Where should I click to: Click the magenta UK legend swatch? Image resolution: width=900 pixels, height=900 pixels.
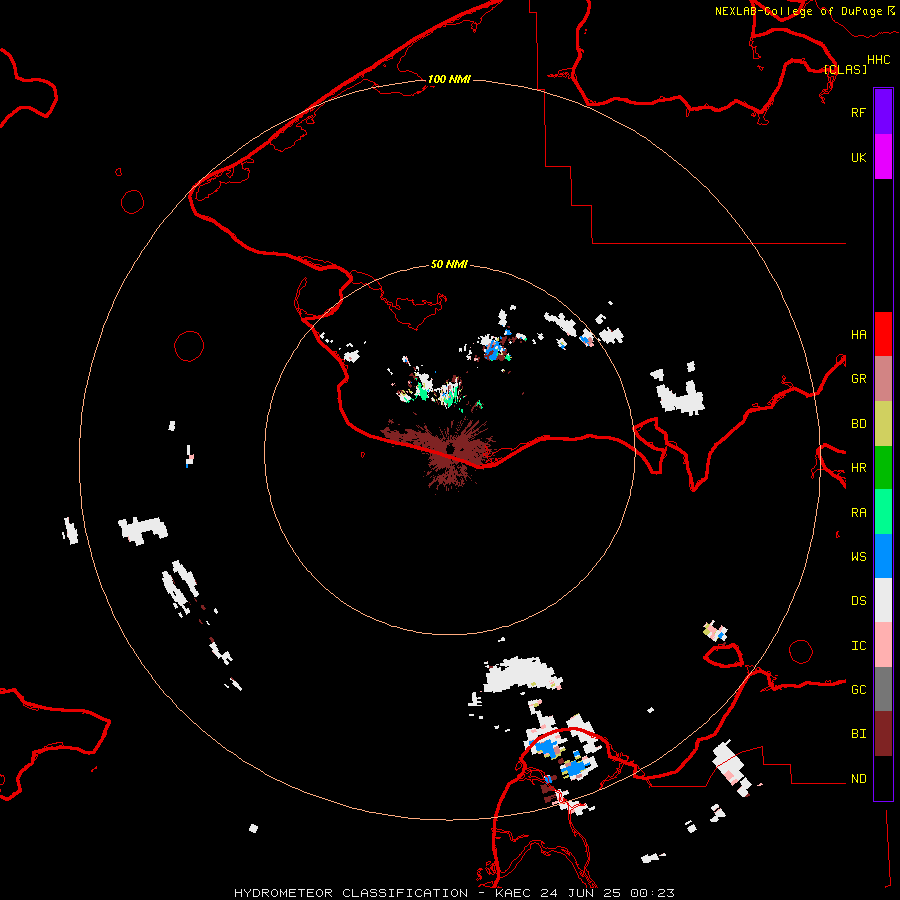883,157
